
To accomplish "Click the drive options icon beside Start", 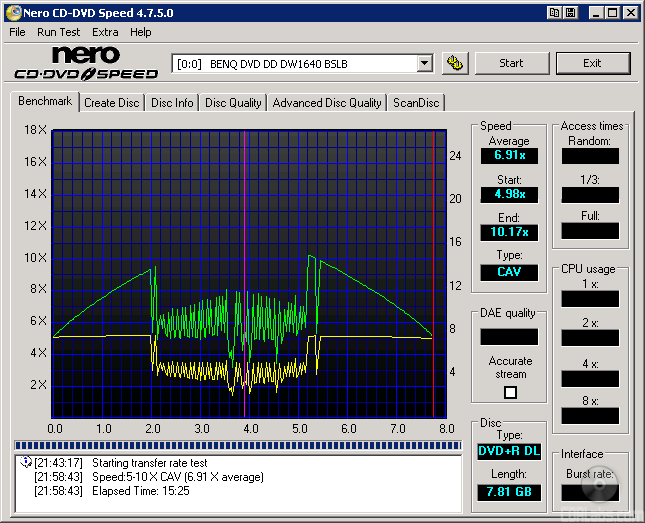I will (455, 63).
